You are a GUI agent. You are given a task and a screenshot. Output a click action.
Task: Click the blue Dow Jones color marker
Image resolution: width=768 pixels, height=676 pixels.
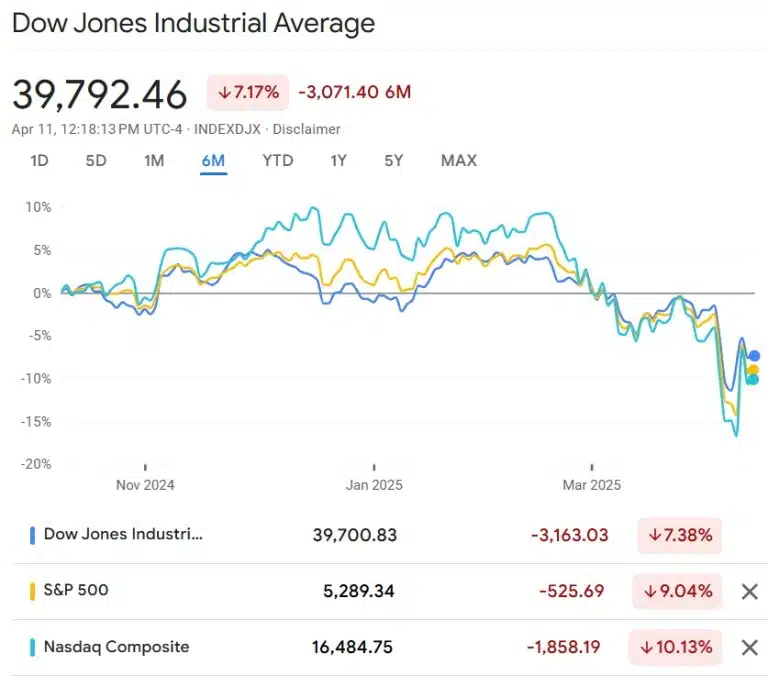click(x=33, y=535)
